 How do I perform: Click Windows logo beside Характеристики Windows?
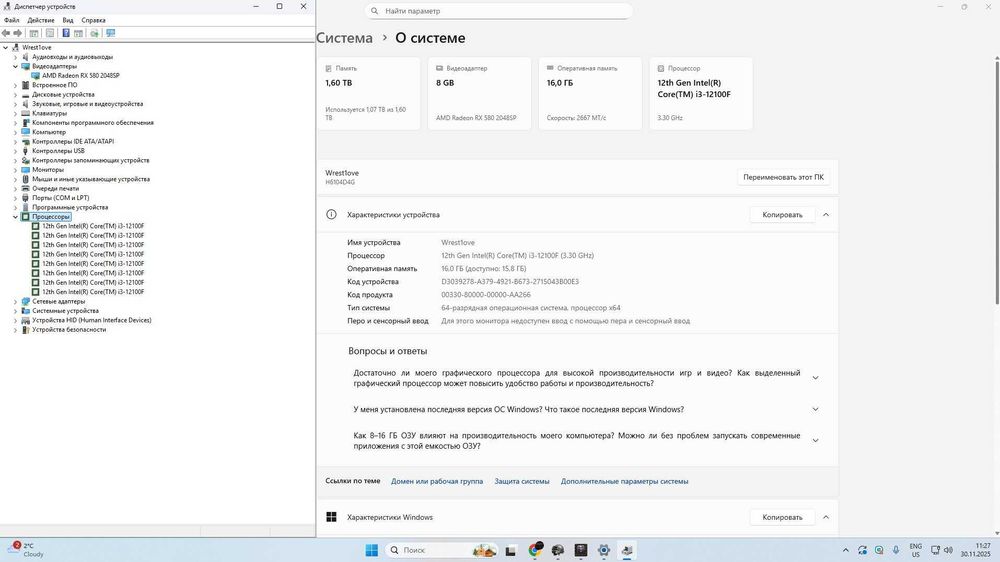(331, 517)
